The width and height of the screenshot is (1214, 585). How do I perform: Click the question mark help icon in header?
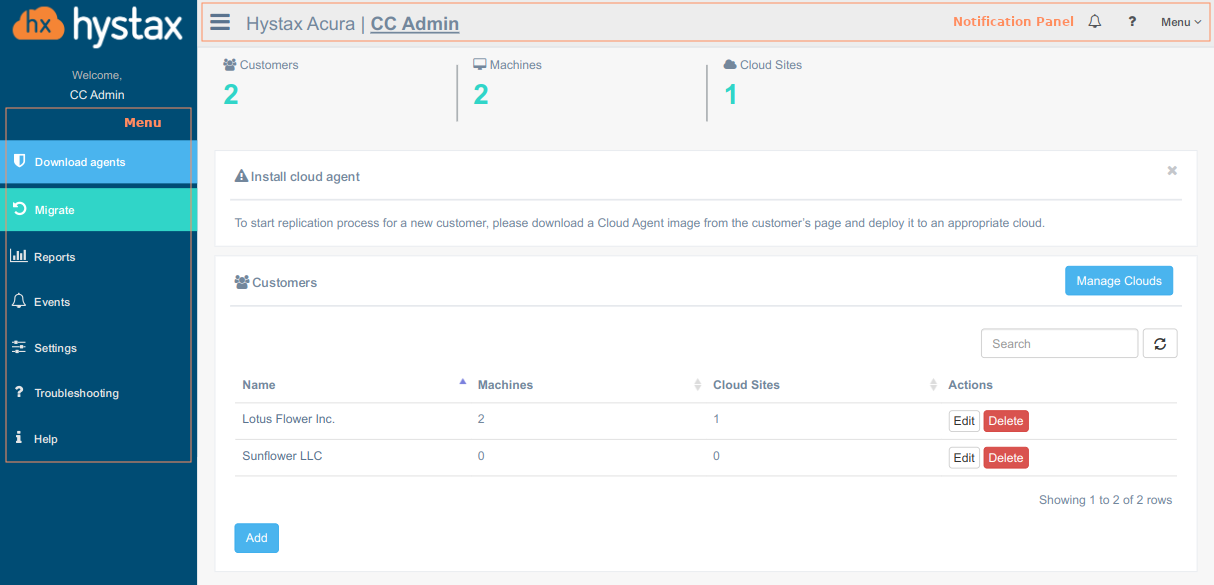1132,22
